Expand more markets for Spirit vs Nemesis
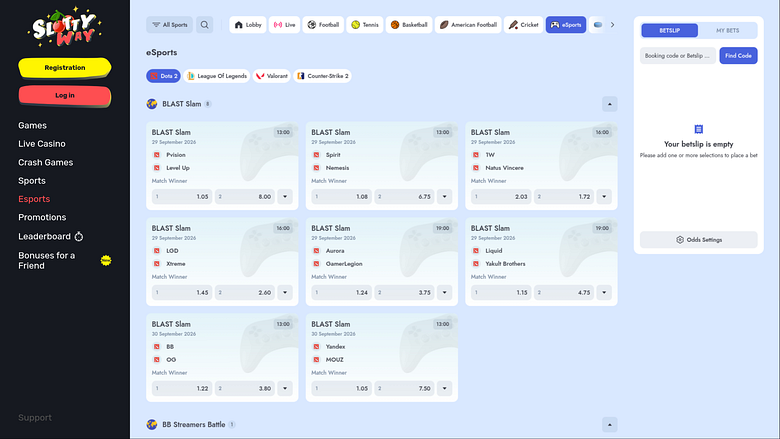This screenshot has height=439, width=780. click(445, 197)
